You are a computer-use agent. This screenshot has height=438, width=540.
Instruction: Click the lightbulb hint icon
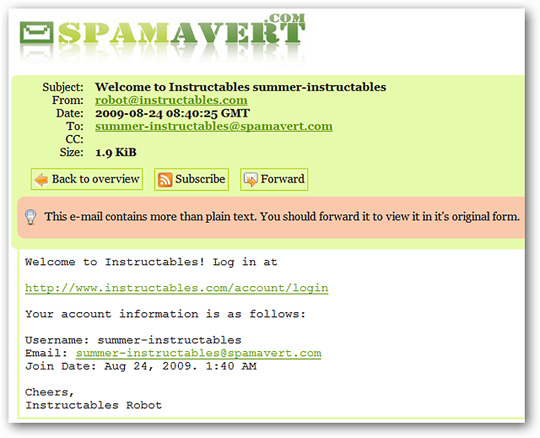click(31, 217)
